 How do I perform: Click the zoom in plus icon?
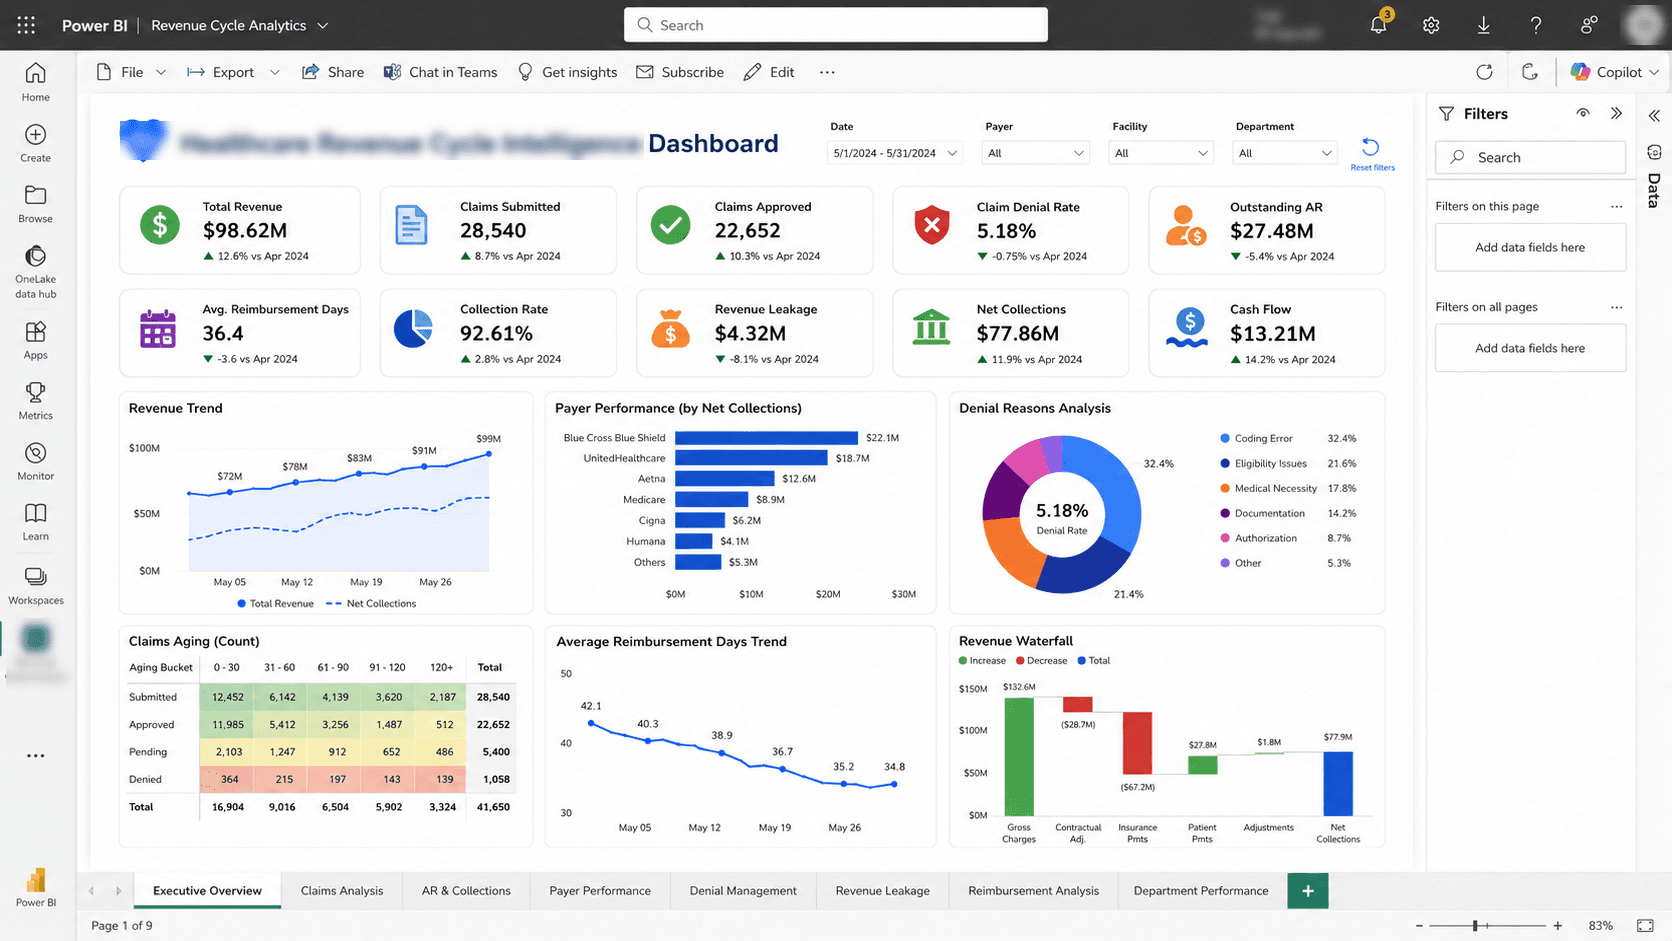pos(1557,926)
